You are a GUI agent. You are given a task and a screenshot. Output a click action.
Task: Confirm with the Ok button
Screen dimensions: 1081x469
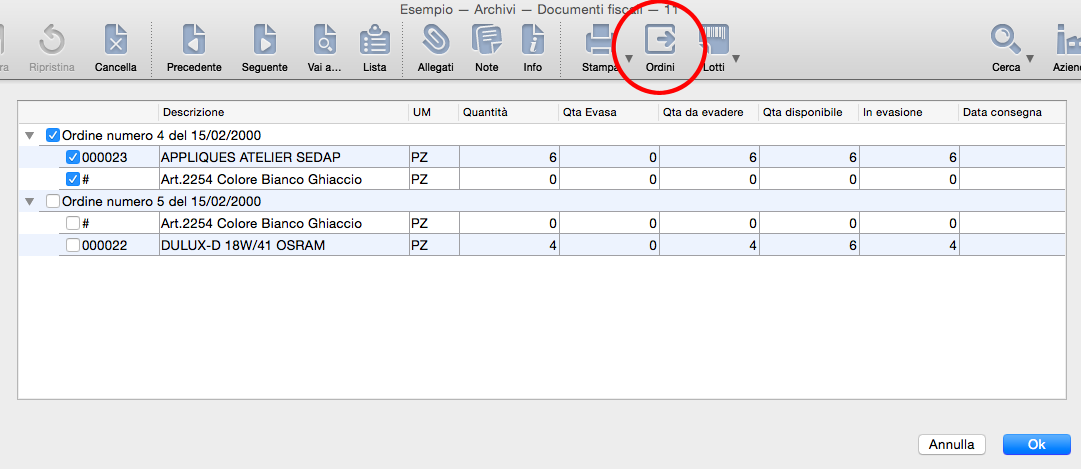[1036, 444]
